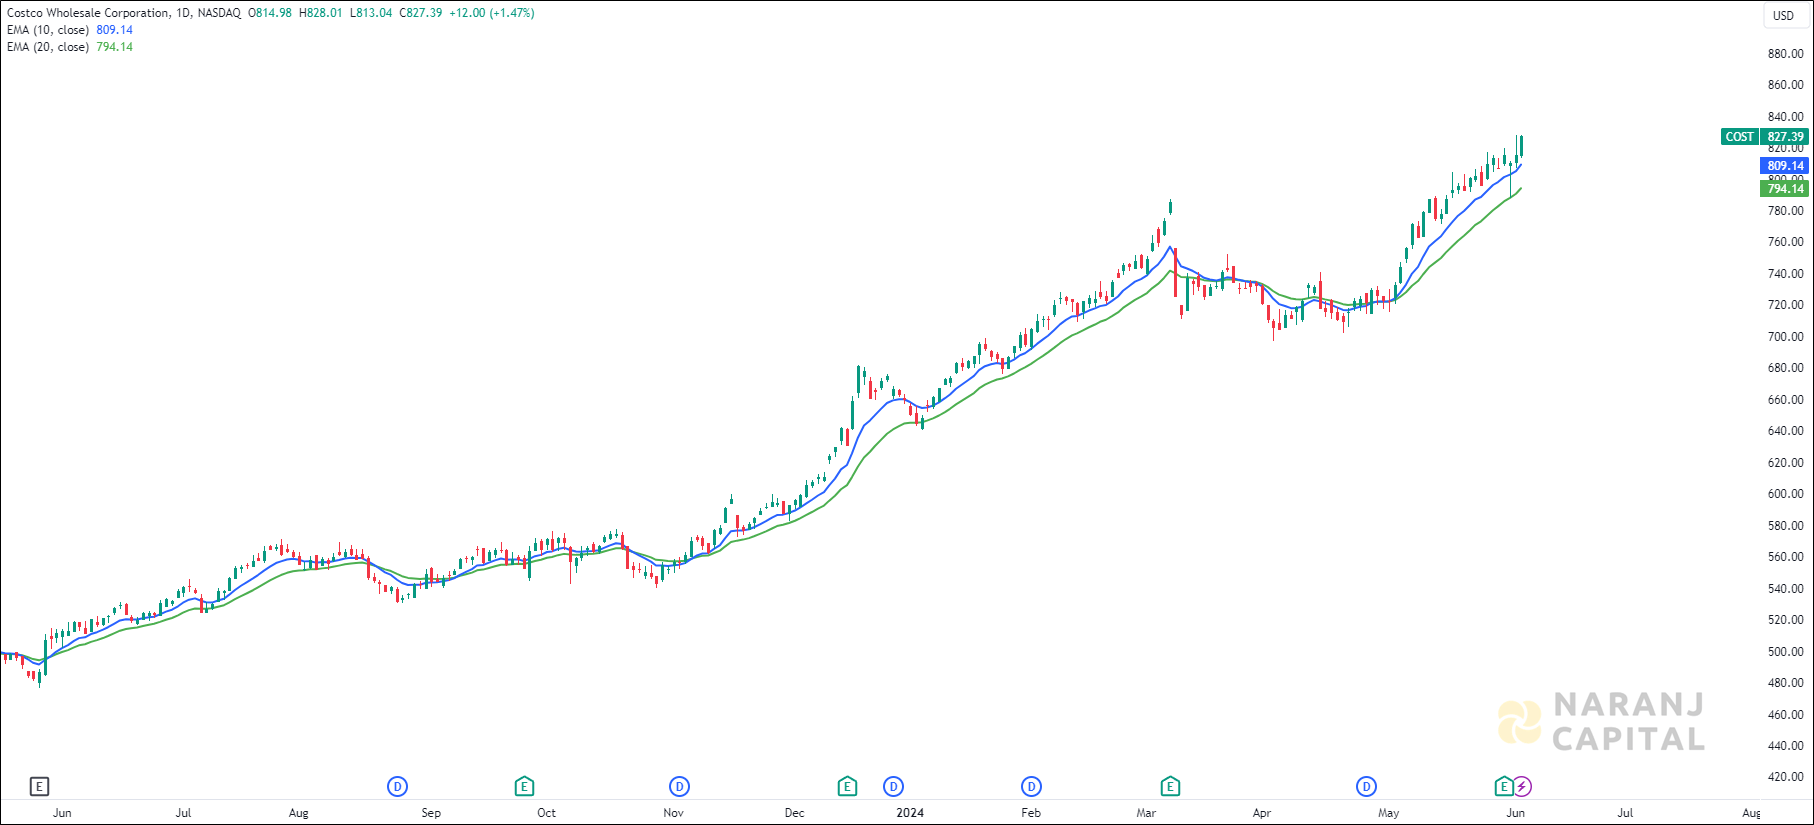The width and height of the screenshot is (1814, 825).
Task: Click the dividend marker just before 2024
Action: click(893, 787)
